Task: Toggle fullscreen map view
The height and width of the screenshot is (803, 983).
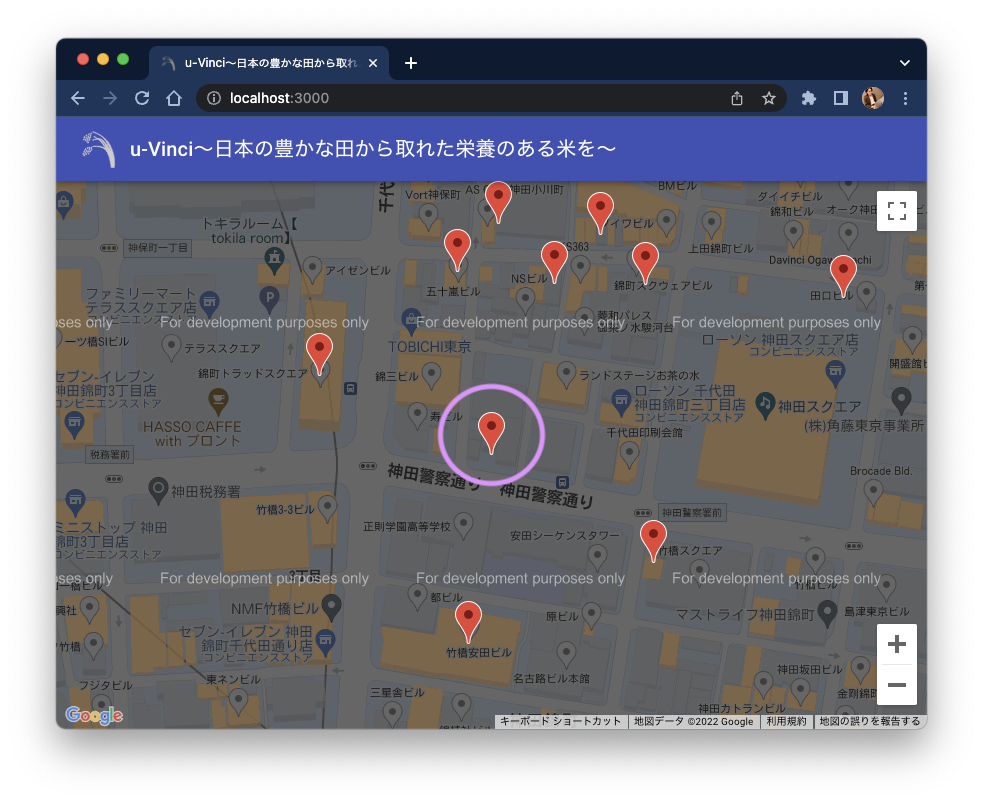Action: point(896,211)
